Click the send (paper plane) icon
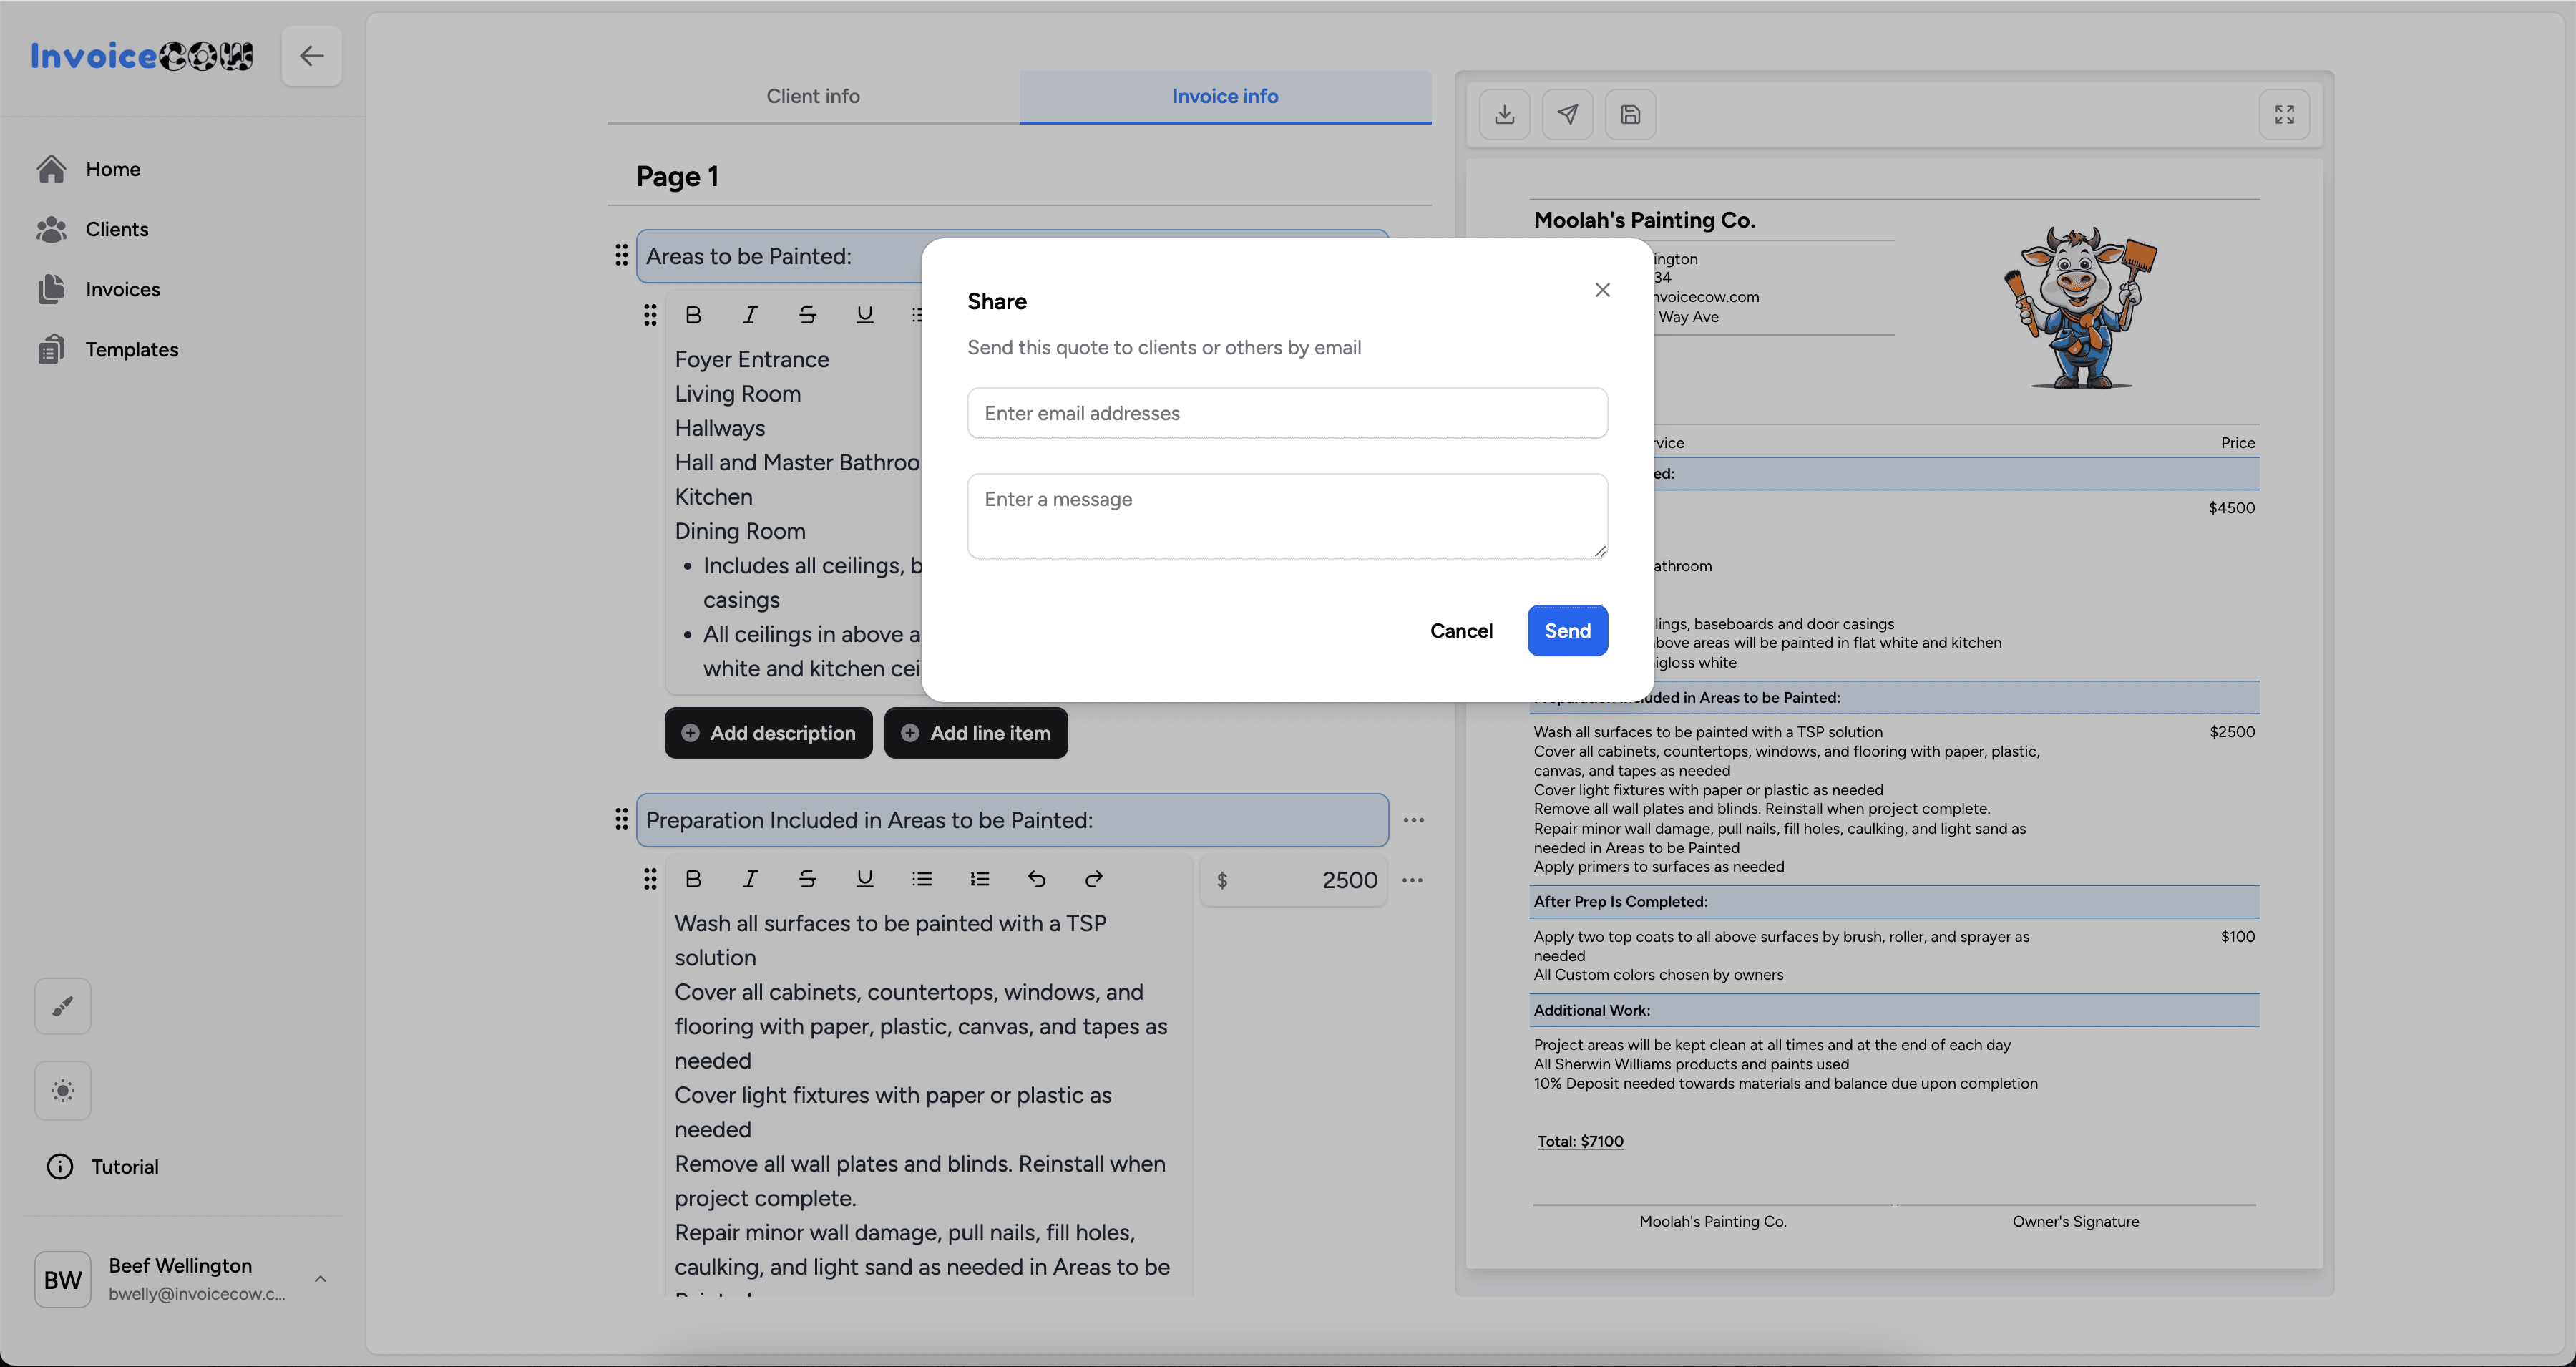 pyautogui.click(x=1567, y=114)
